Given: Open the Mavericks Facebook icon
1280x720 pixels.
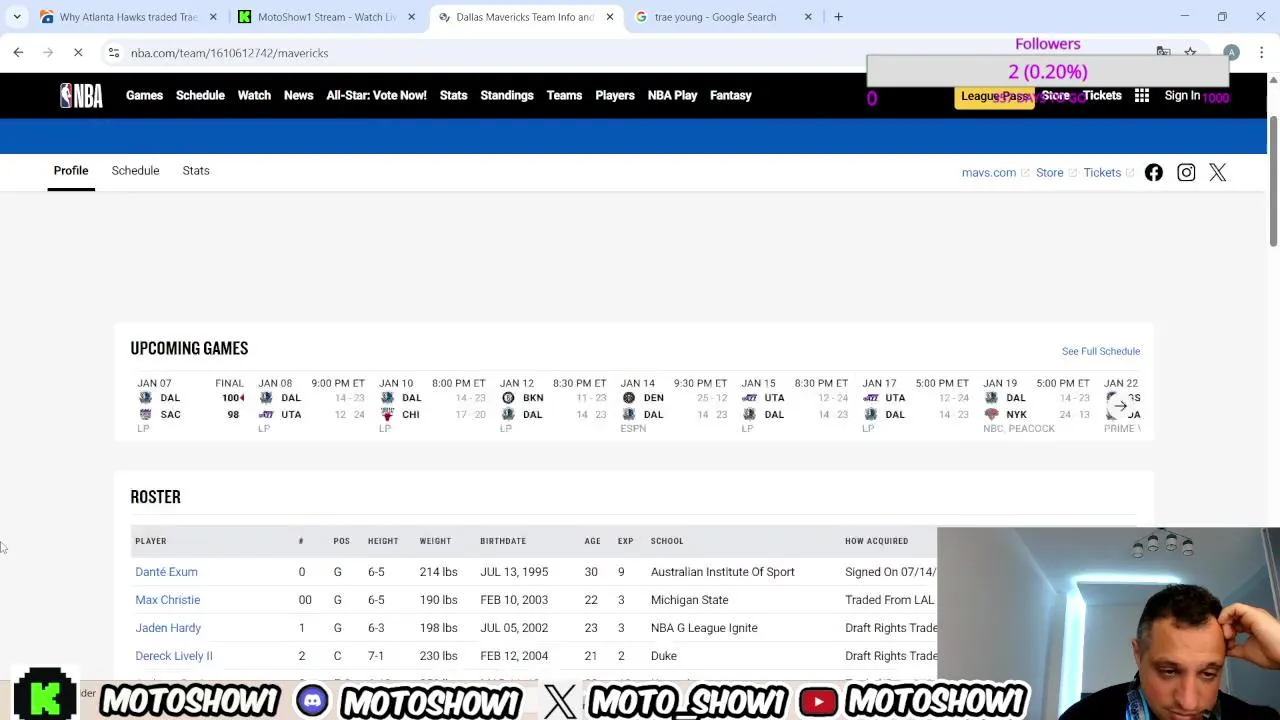Looking at the screenshot, I should click(x=1154, y=172).
